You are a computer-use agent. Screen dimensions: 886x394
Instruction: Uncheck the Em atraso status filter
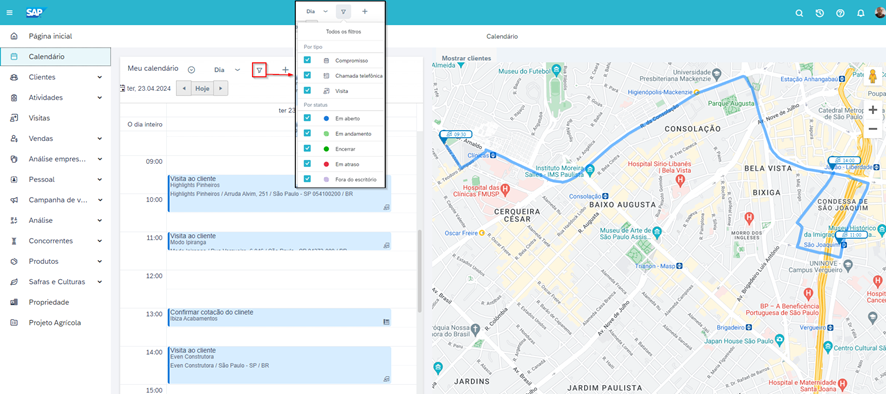point(307,164)
